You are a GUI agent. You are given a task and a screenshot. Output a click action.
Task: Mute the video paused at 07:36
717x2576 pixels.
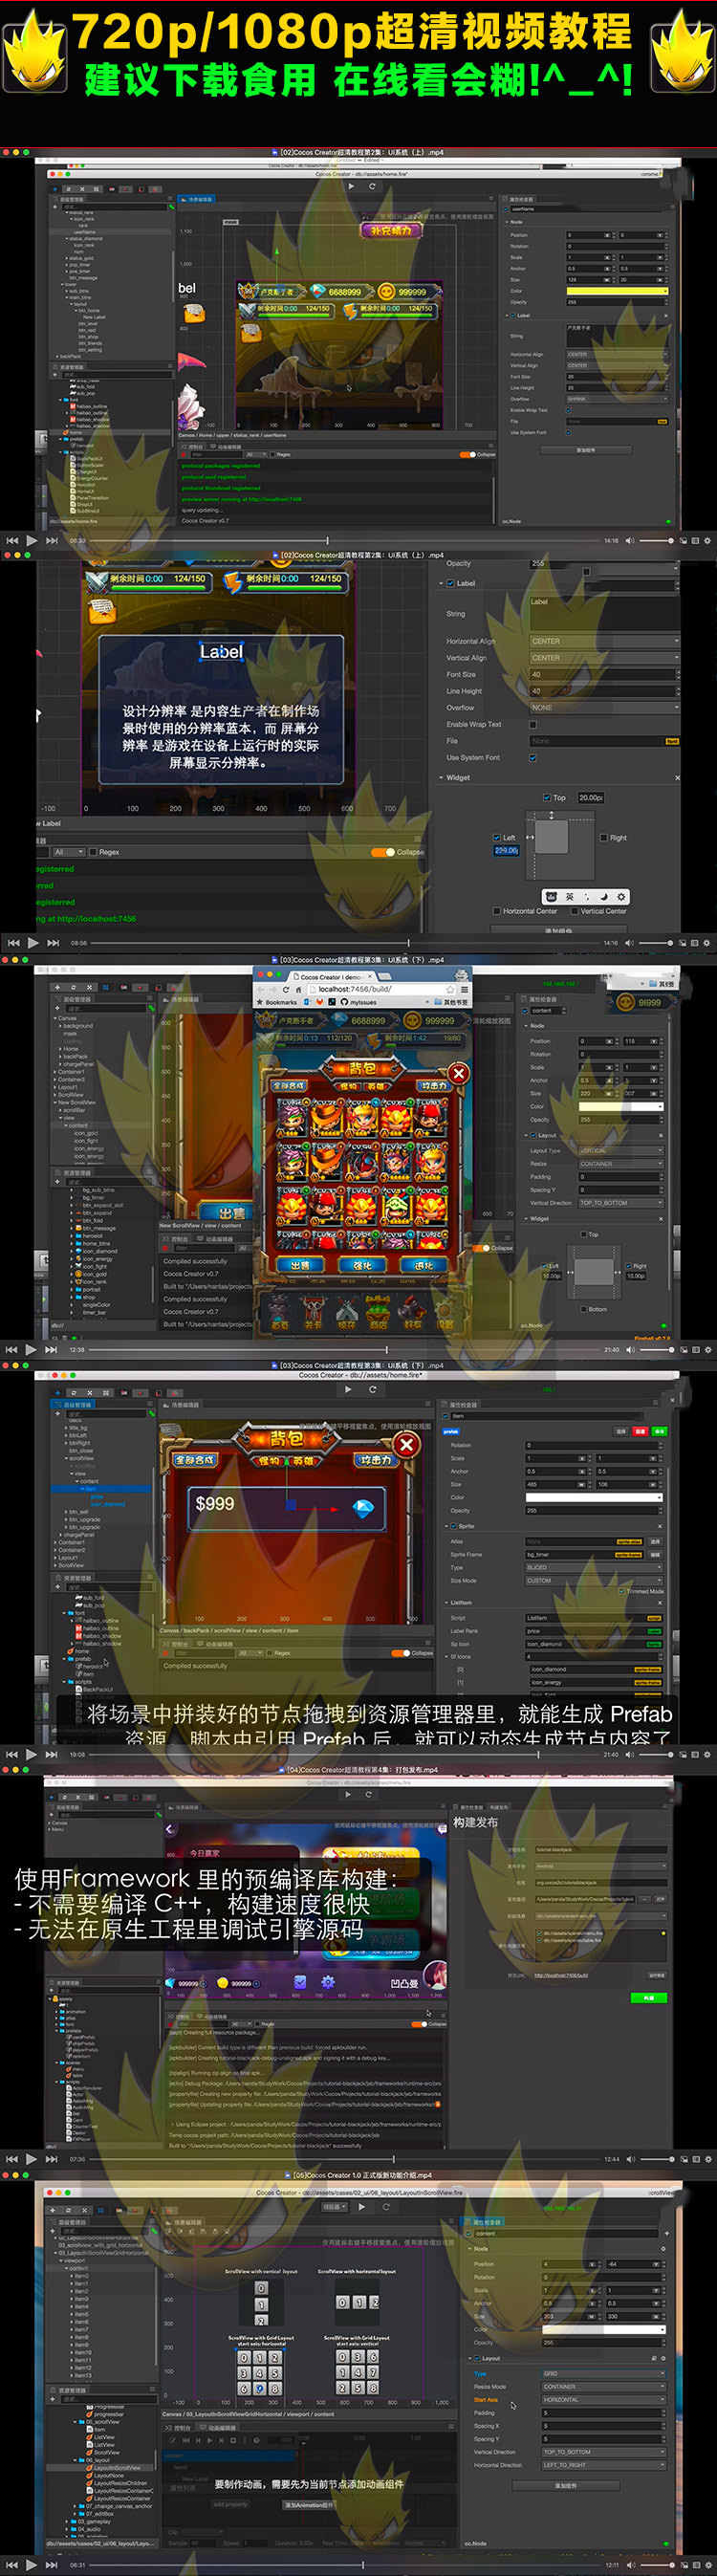630,2159
